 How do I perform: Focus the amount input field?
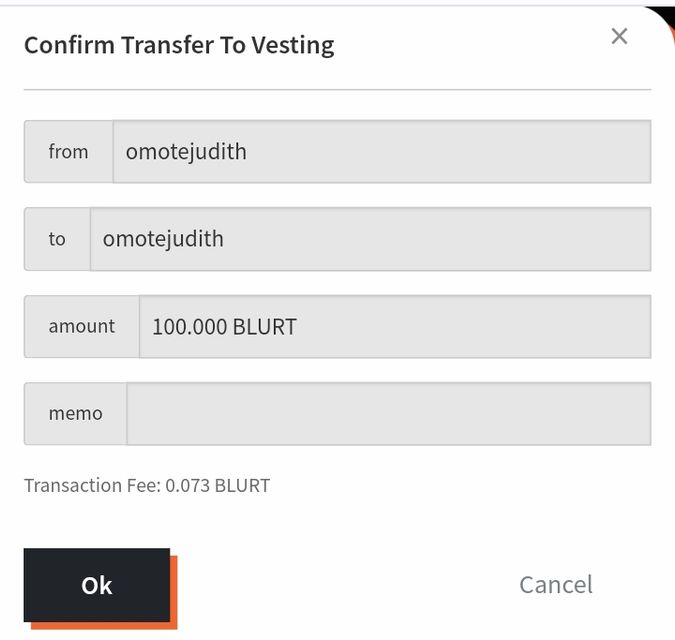(x=394, y=326)
